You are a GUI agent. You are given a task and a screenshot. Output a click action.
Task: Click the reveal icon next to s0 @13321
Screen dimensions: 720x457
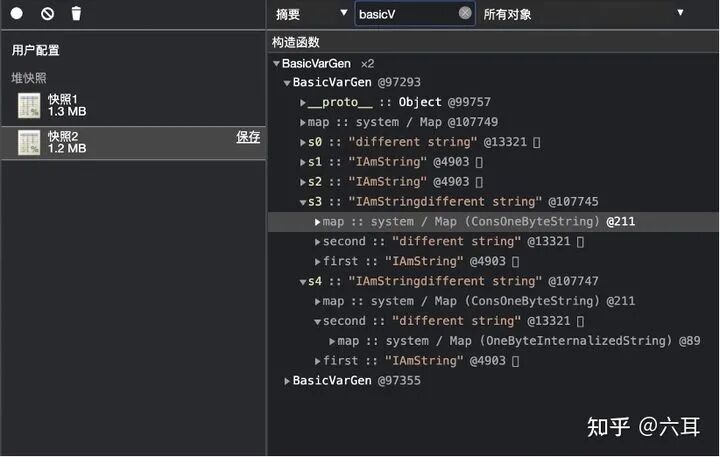(536, 142)
